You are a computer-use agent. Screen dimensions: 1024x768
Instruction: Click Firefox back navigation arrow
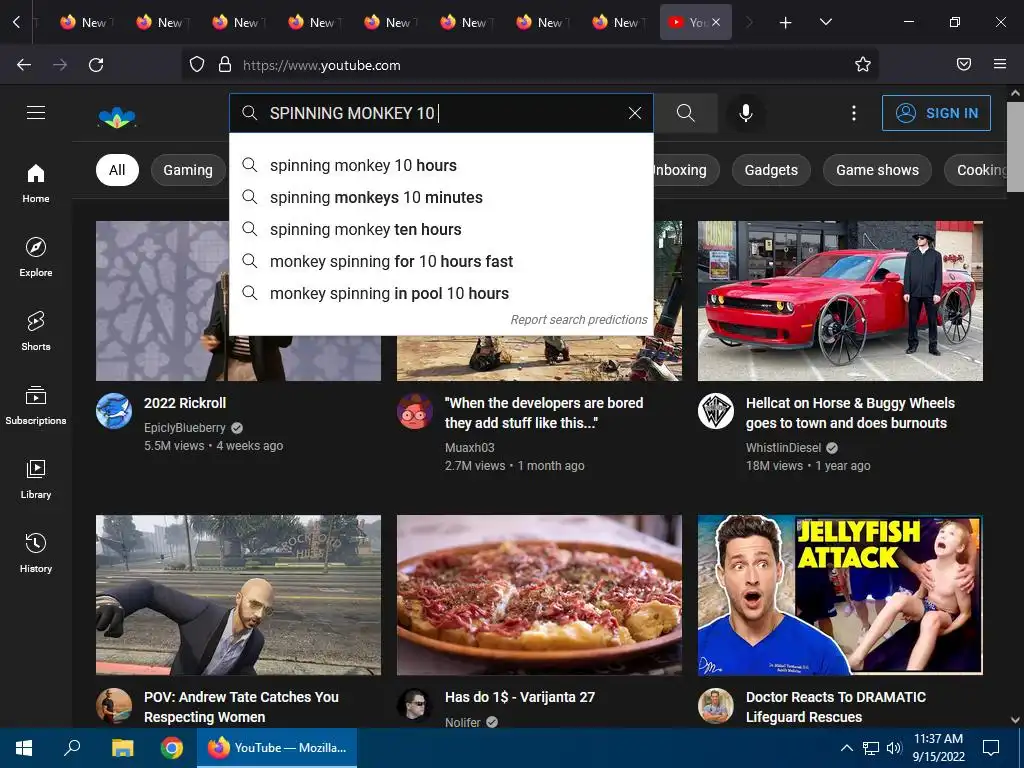[x=24, y=65]
